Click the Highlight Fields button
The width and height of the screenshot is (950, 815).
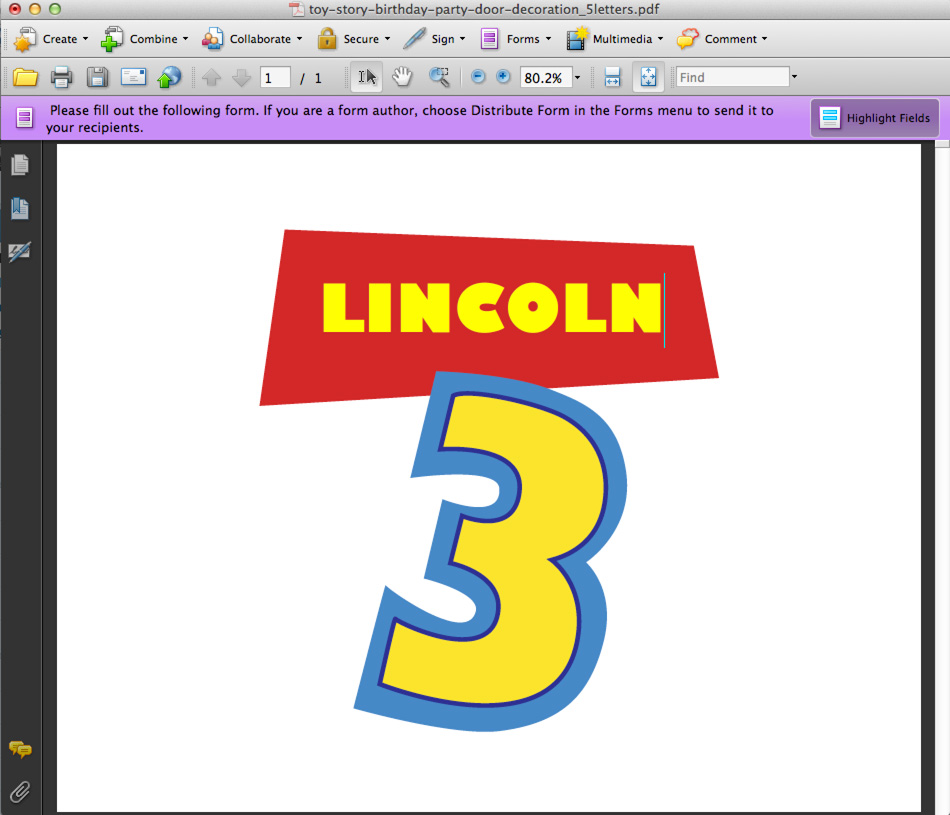[x=875, y=118]
